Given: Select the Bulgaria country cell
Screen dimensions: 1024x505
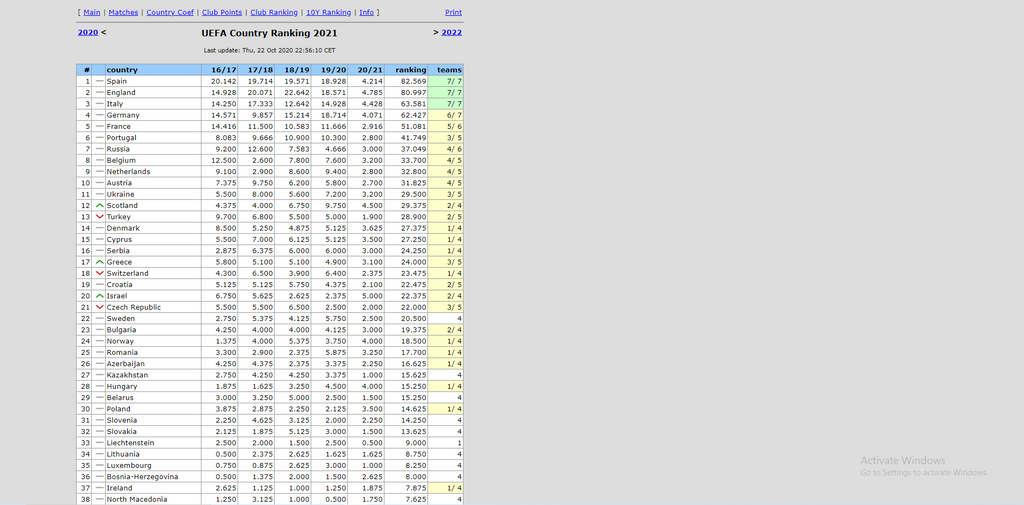Looking at the screenshot, I should point(153,330).
